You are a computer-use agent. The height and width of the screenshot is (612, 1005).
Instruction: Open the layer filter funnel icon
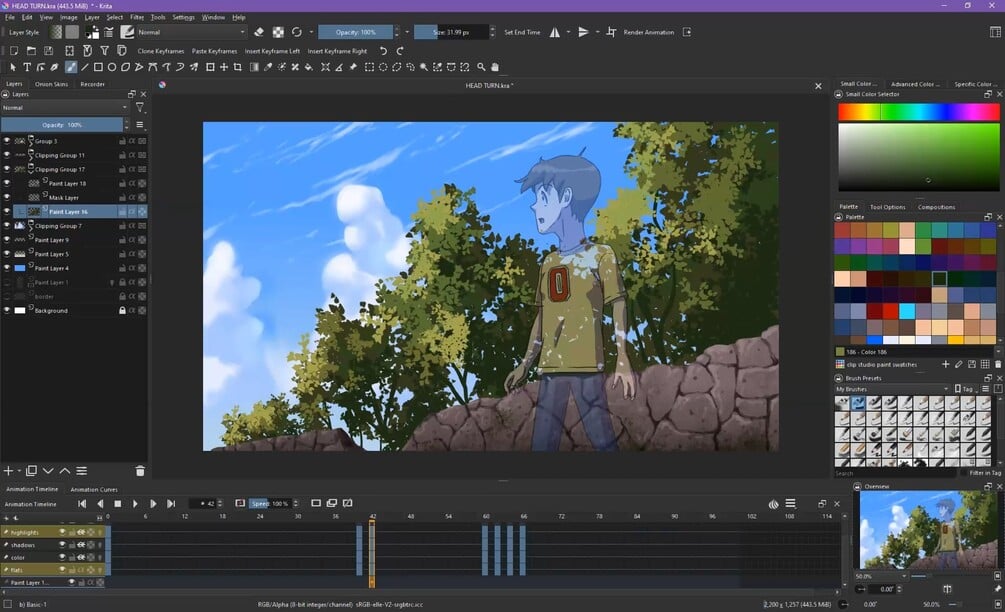click(x=140, y=108)
